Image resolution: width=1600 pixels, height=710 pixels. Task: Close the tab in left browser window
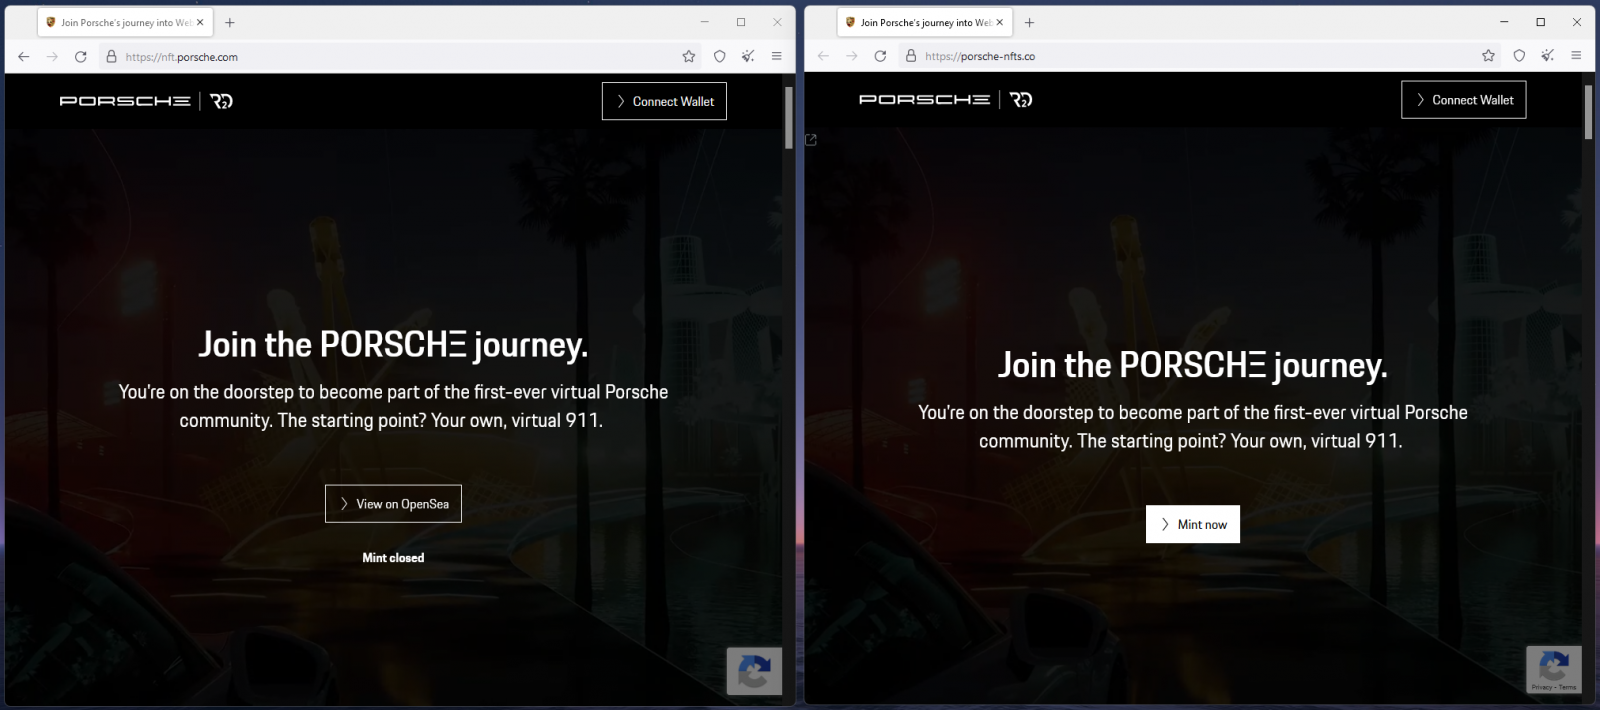[200, 22]
